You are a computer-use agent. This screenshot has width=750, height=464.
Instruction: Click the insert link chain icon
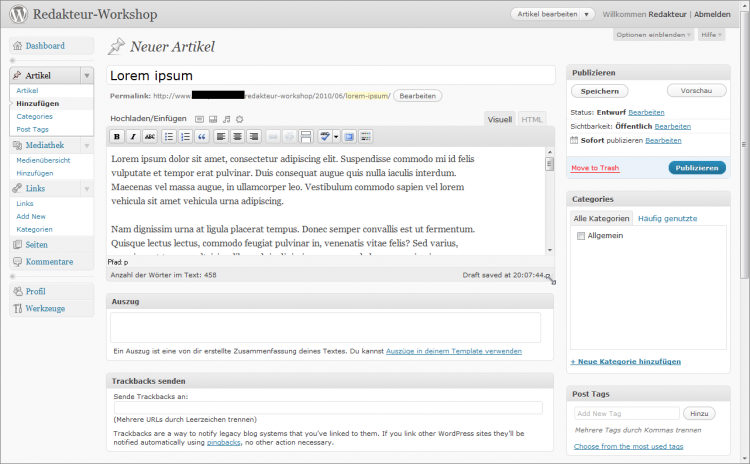273,137
